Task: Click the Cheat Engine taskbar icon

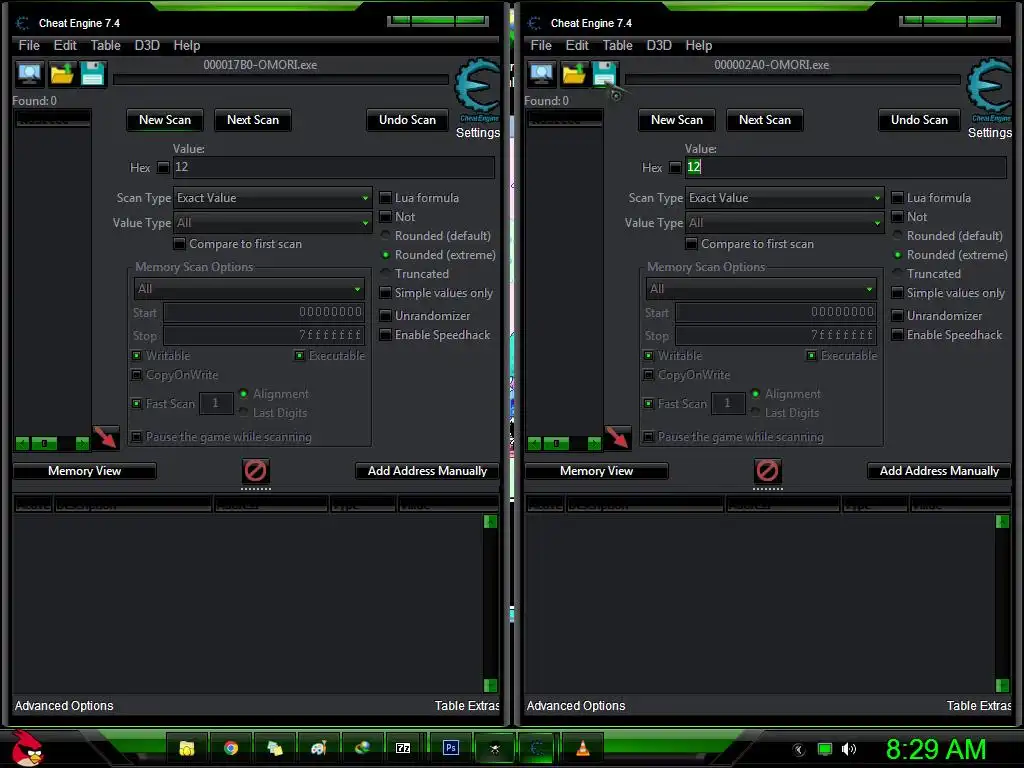Action: tap(537, 748)
